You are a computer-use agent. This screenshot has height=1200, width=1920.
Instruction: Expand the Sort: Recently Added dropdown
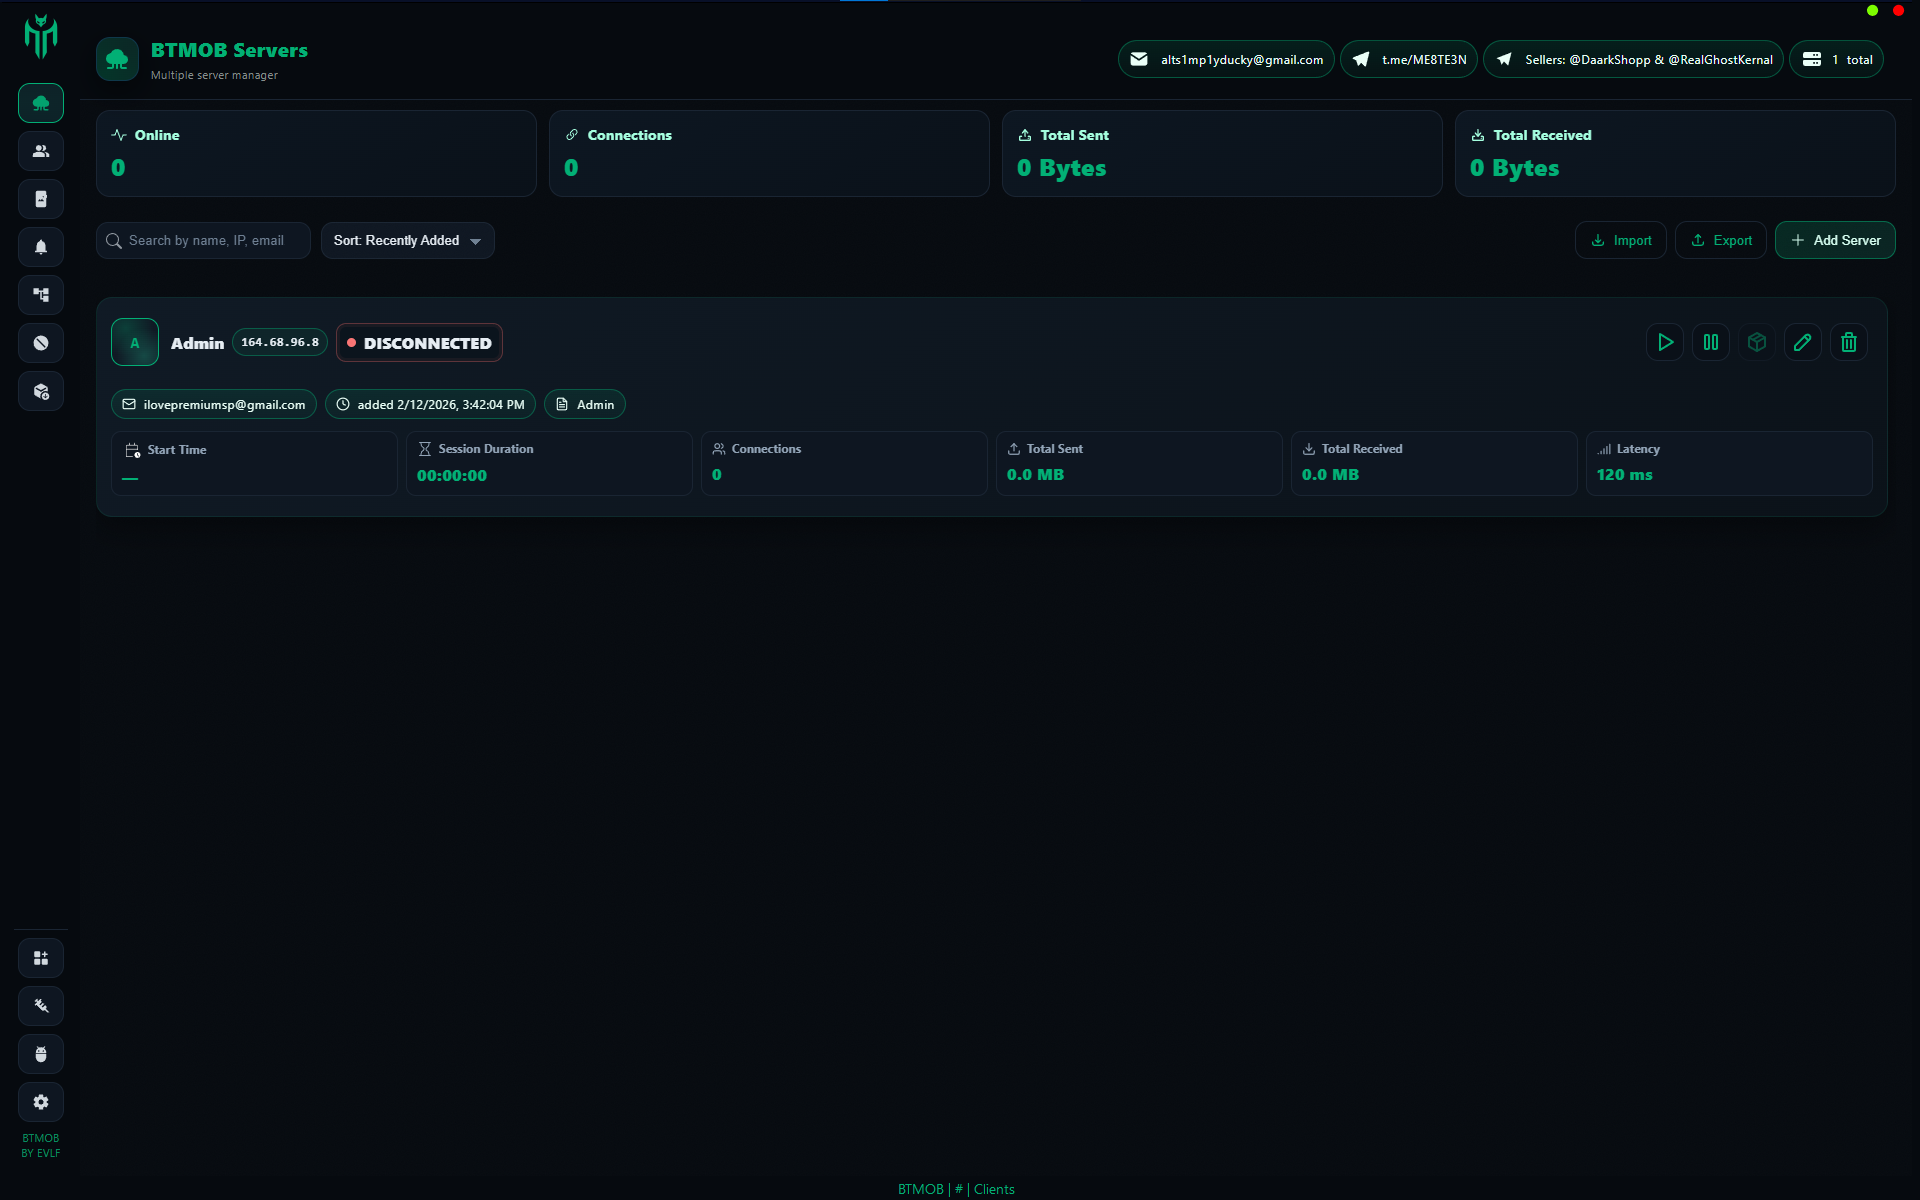point(407,241)
